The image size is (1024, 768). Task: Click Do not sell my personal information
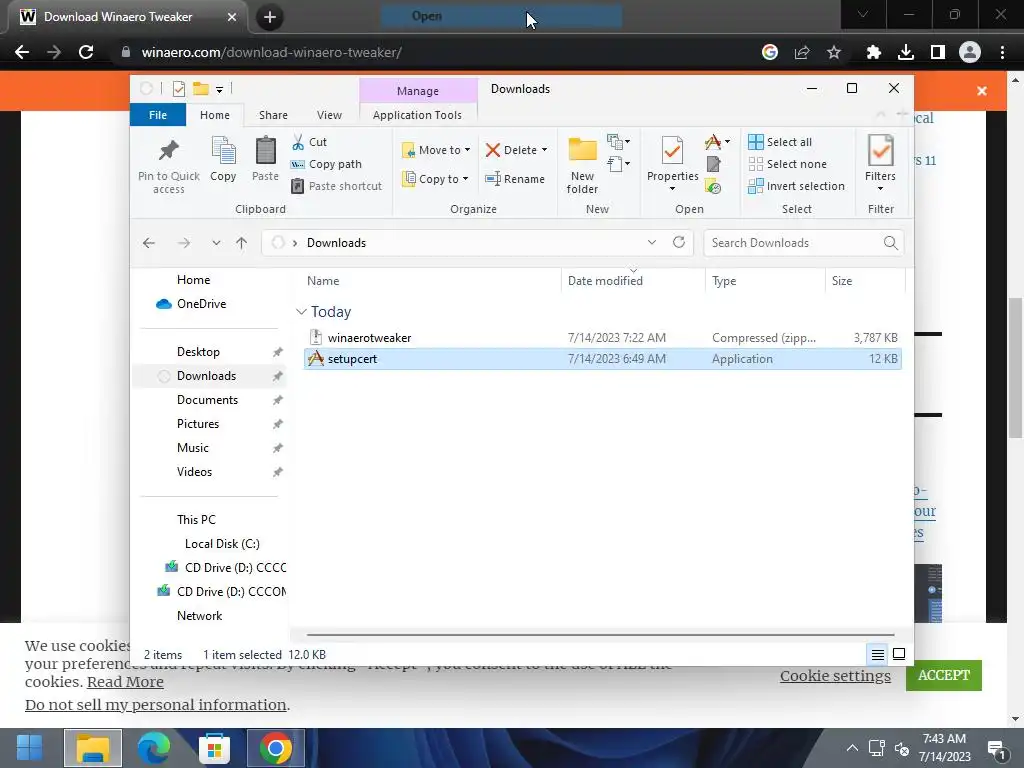(155, 705)
